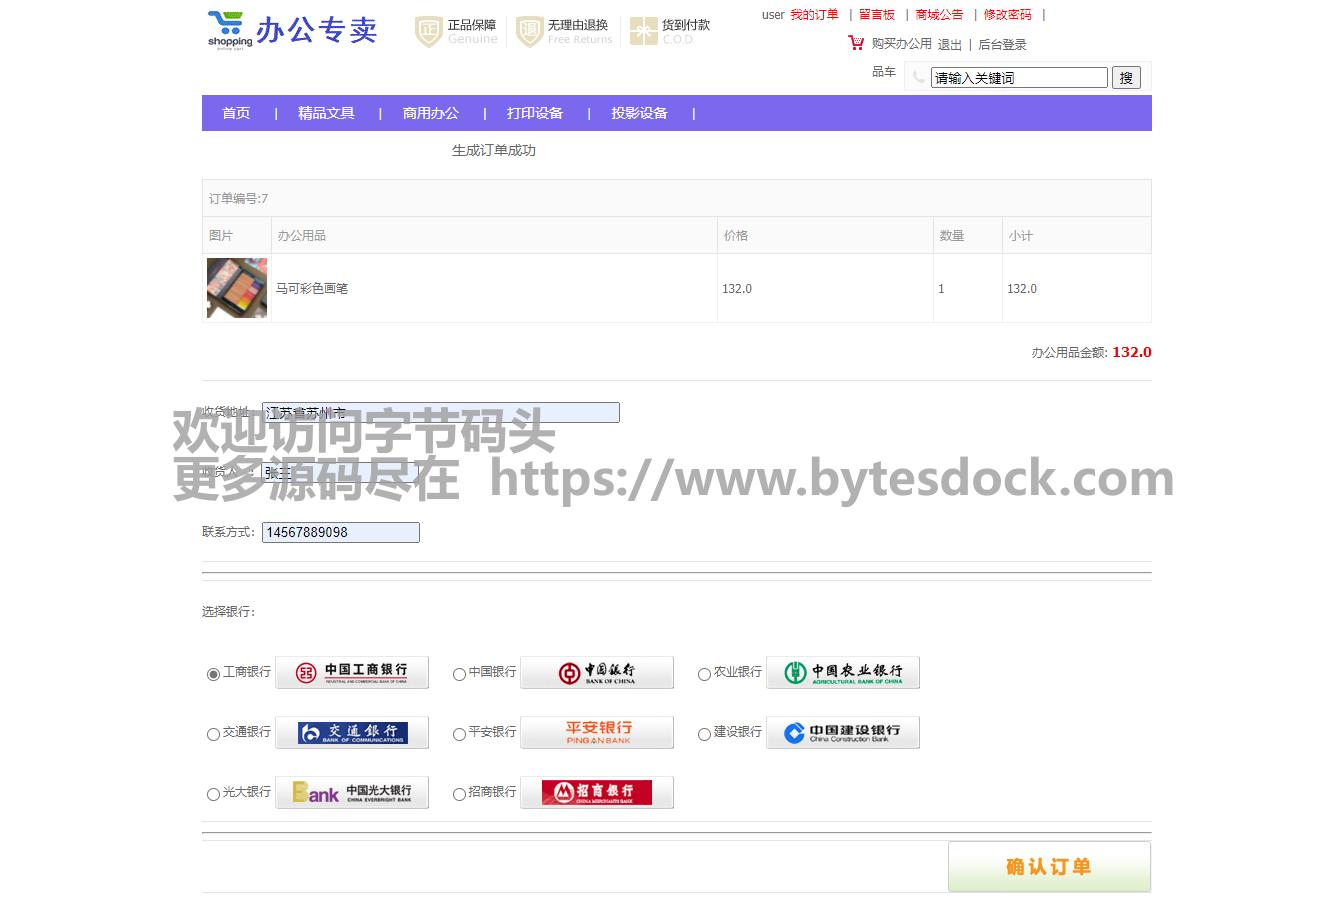Click the ICBC bank logo image
The height and width of the screenshot is (908, 1344).
click(x=352, y=673)
